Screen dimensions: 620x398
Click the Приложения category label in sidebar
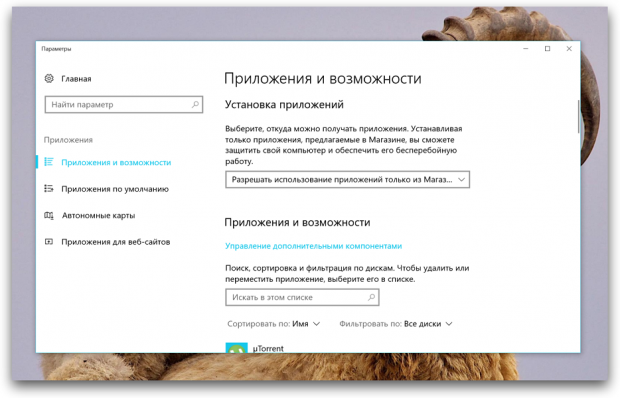coord(68,140)
